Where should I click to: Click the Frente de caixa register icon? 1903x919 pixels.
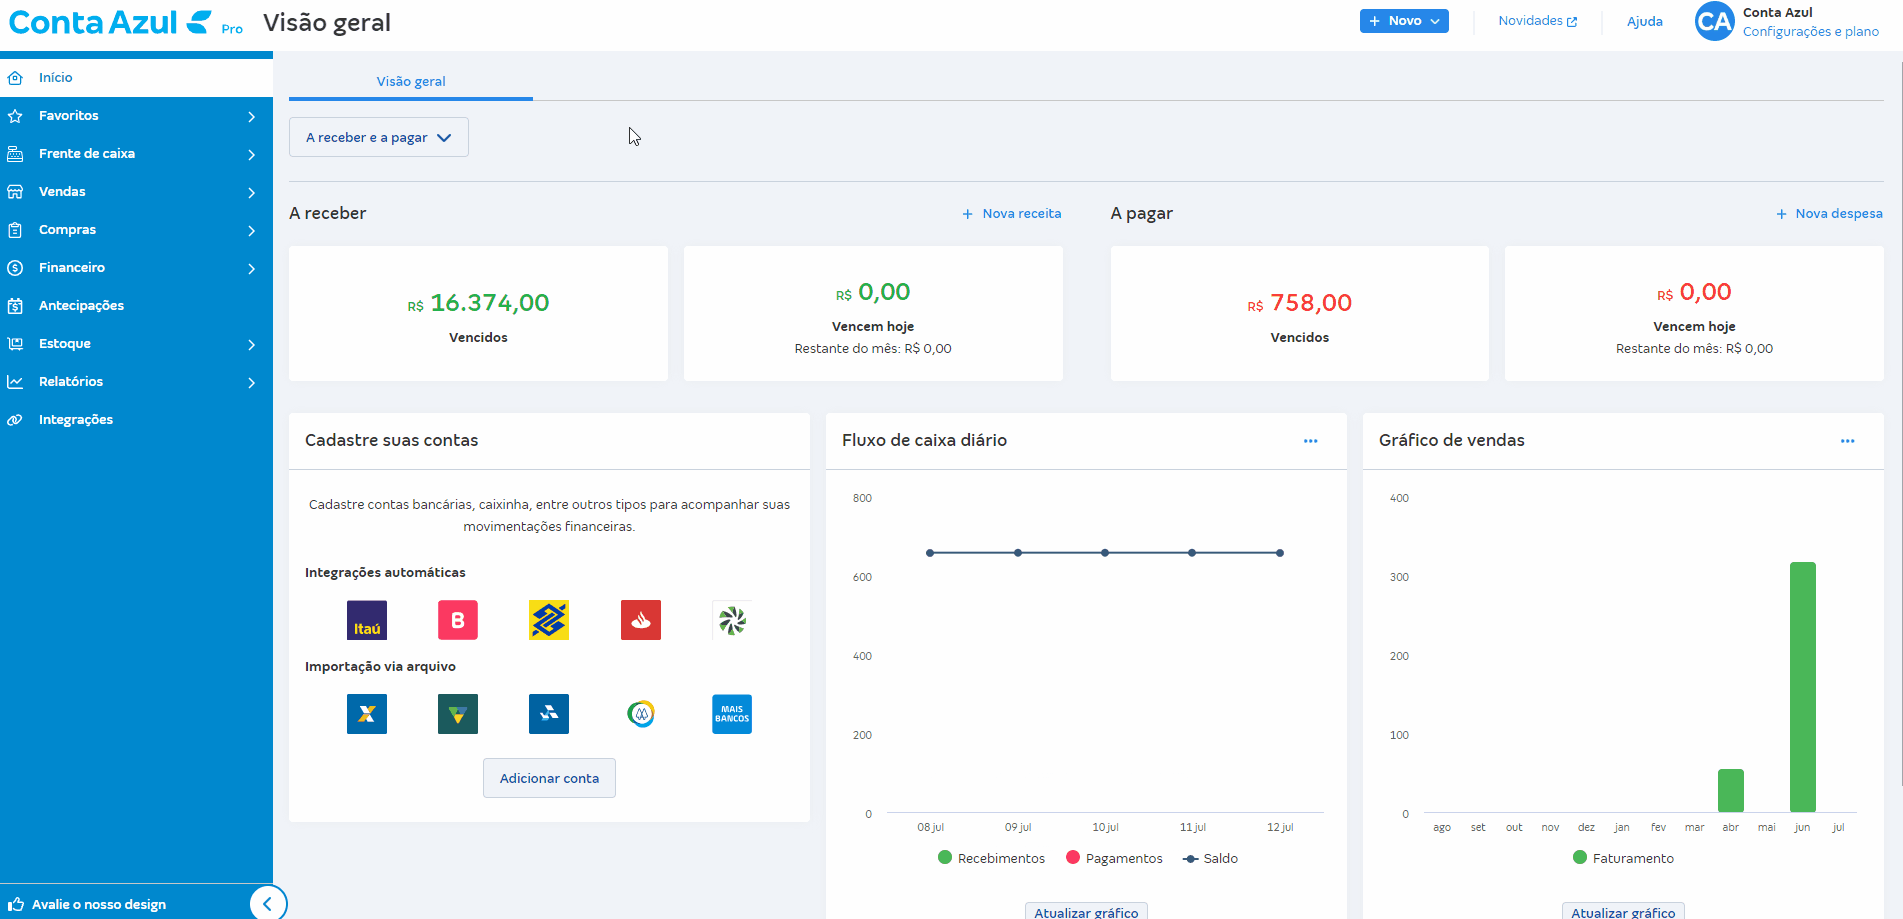tap(15, 154)
